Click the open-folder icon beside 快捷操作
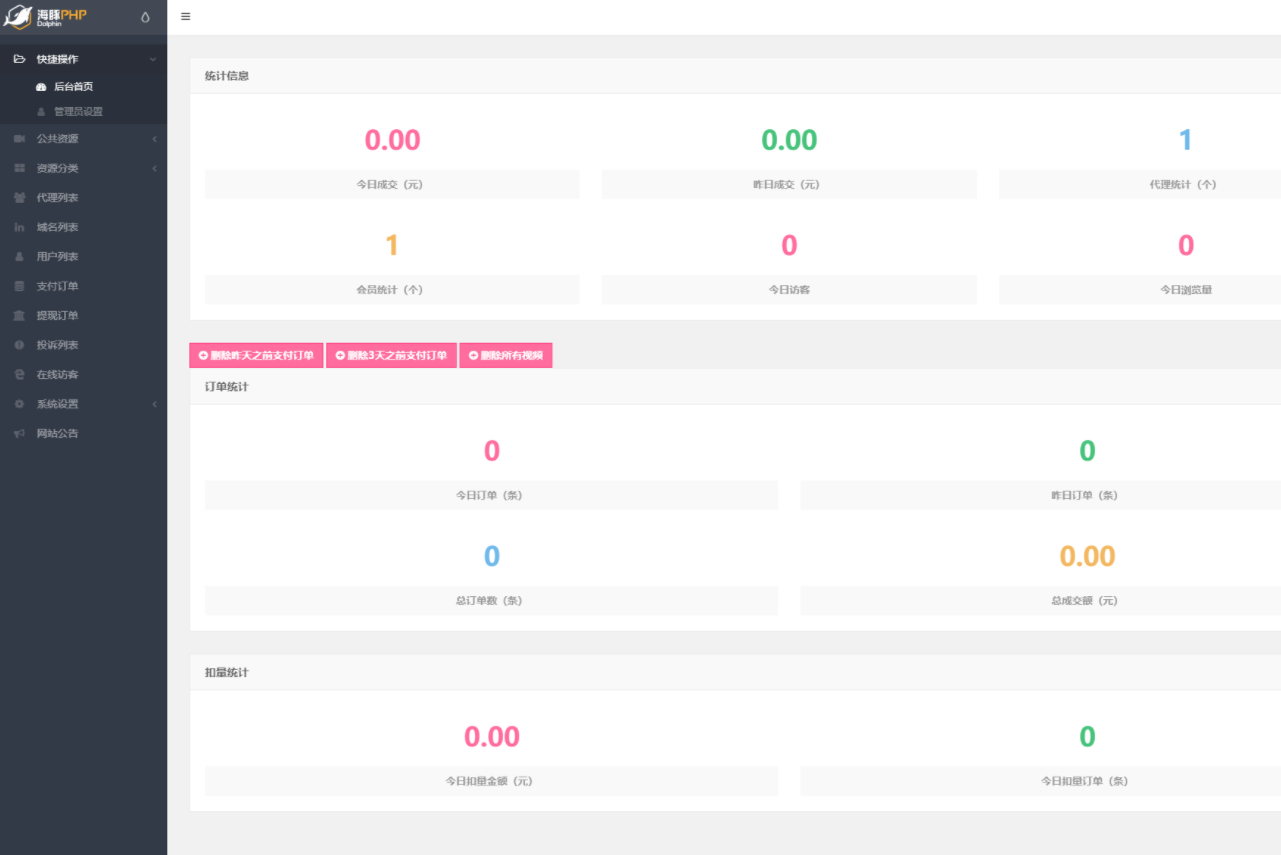This screenshot has height=855, width=1281. (19, 59)
